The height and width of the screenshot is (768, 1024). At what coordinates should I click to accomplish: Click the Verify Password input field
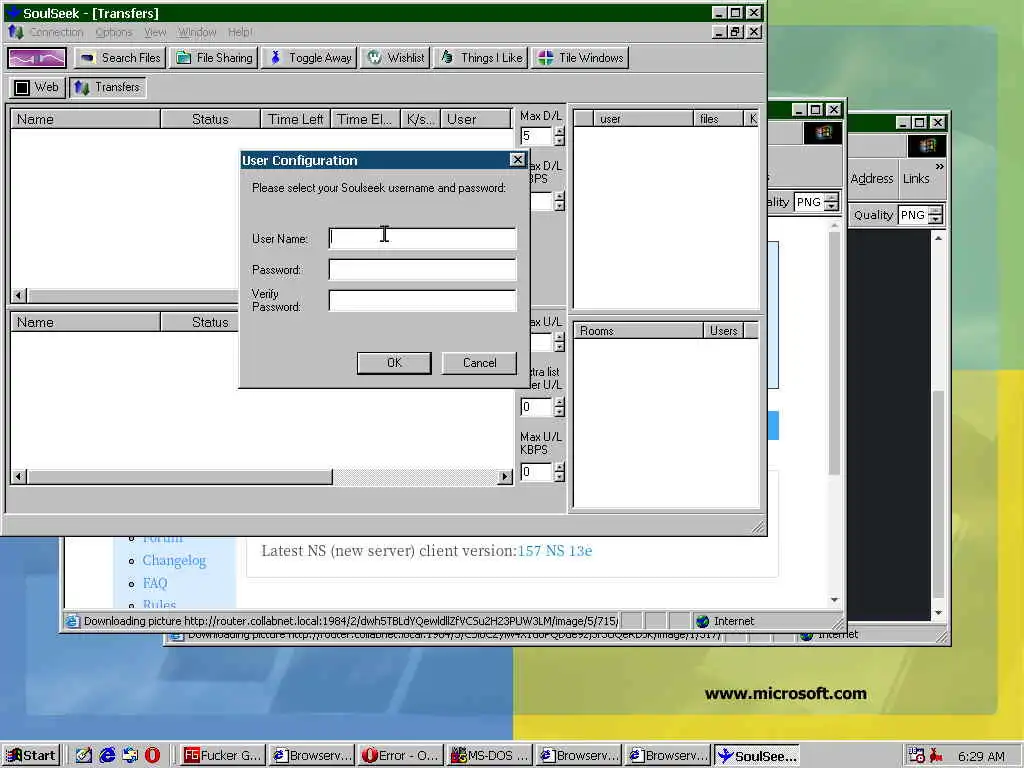click(x=423, y=300)
